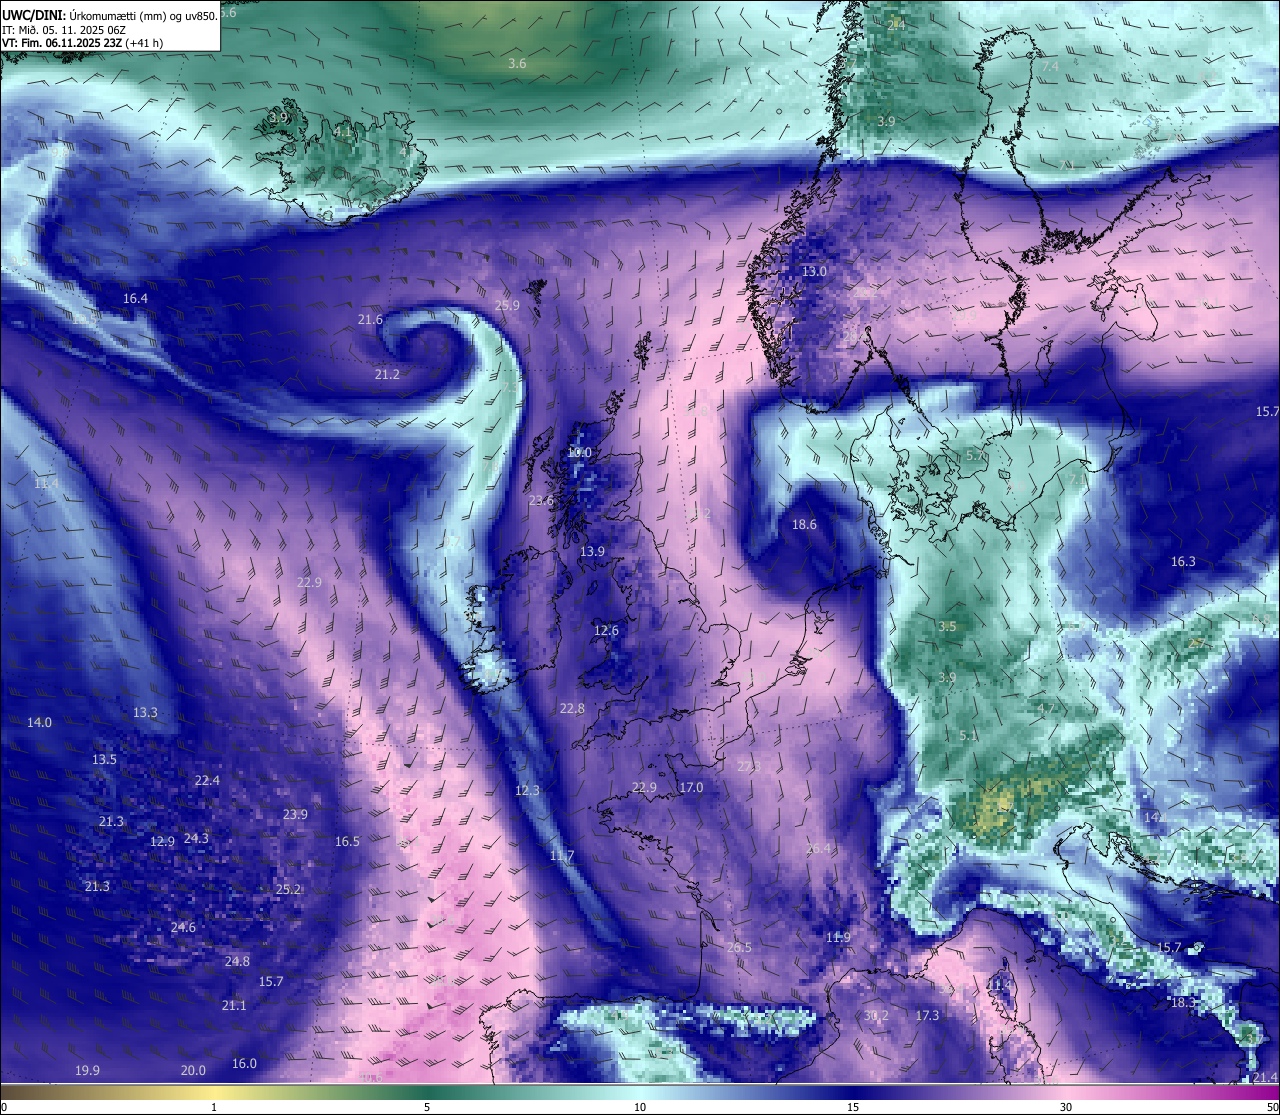Click the 11.7 value in Bay of Biscay
The height and width of the screenshot is (1115, 1280).
click(562, 856)
